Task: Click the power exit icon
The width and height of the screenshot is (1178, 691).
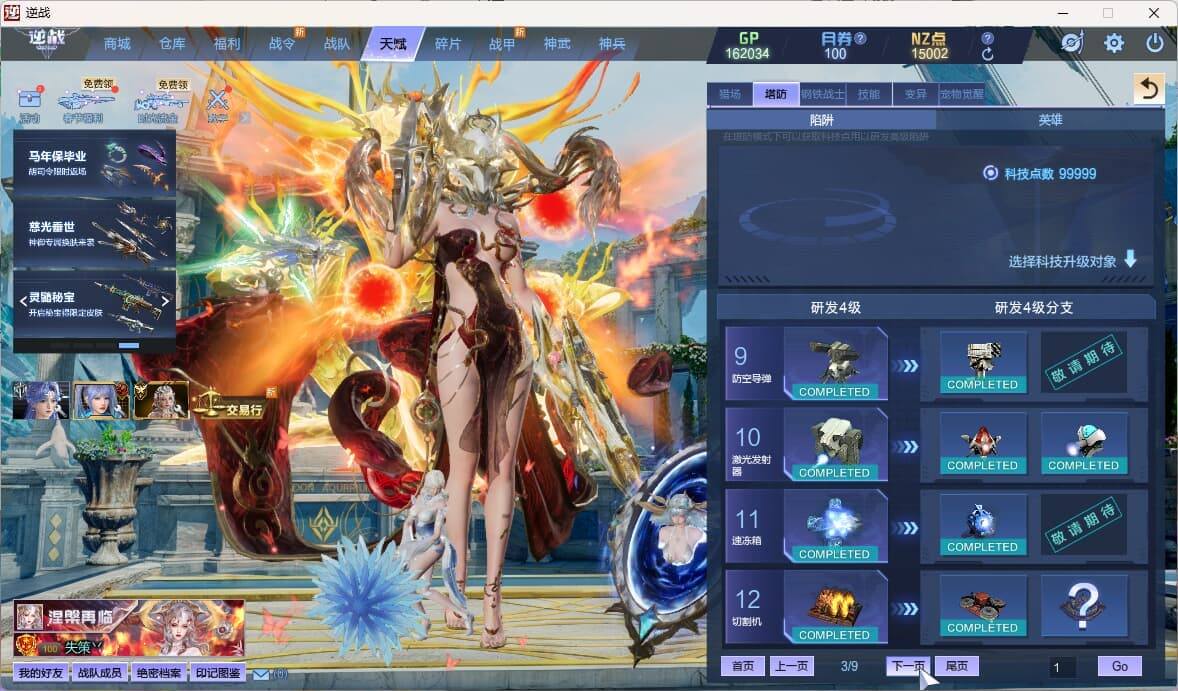Action: tap(1155, 43)
